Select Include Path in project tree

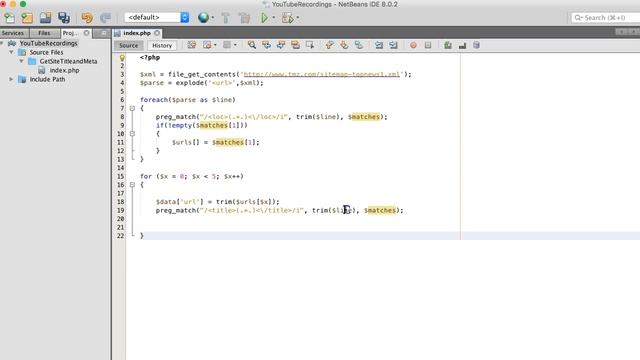pyautogui.click(x=47, y=79)
